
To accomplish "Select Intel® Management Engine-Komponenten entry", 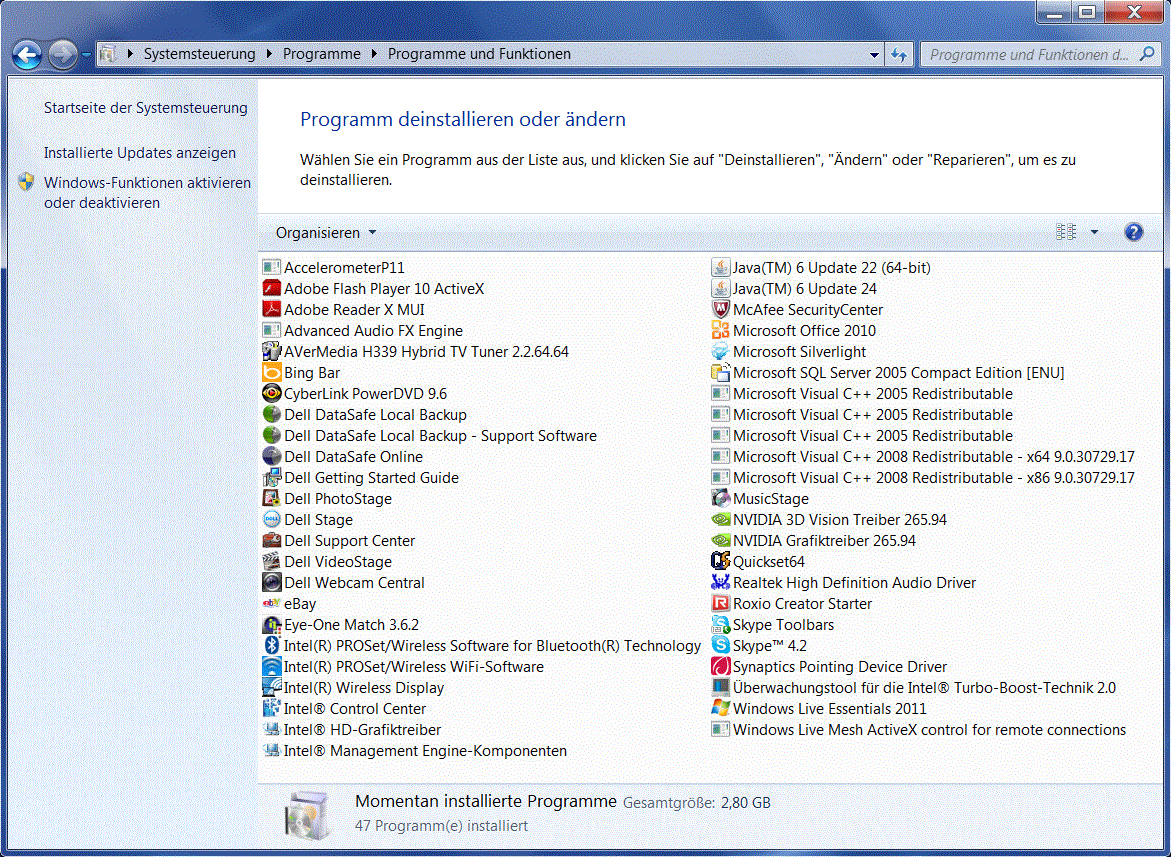I will click(x=414, y=750).
